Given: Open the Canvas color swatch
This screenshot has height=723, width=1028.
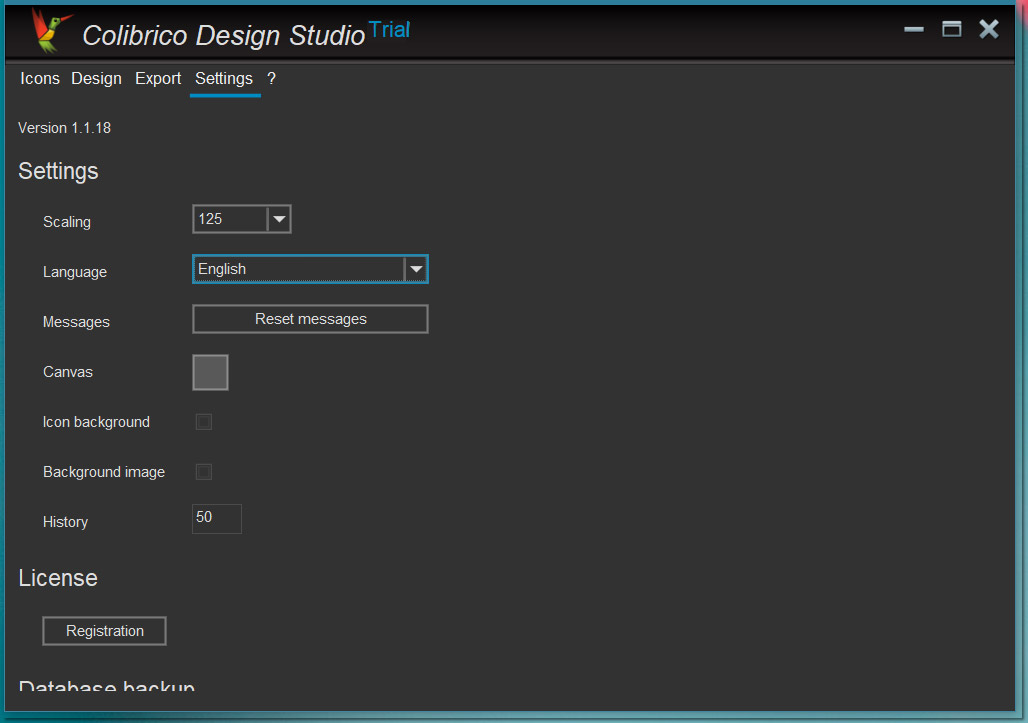Looking at the screenshot, I should pos(210,372).
